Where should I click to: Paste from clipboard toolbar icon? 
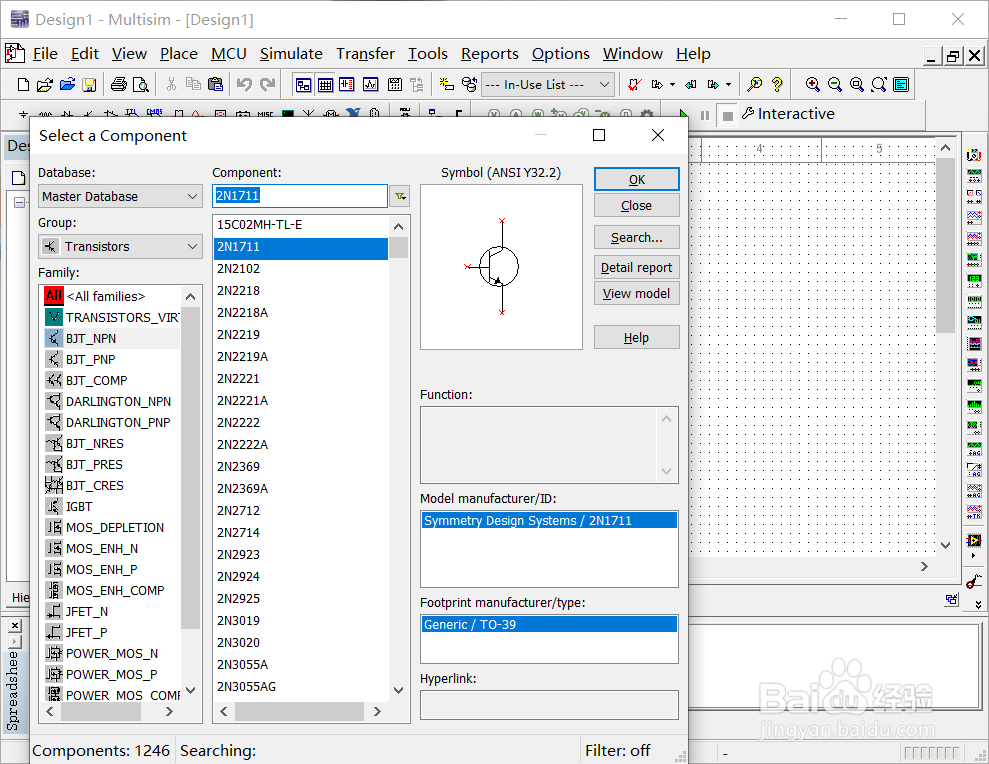pos(216,85)
